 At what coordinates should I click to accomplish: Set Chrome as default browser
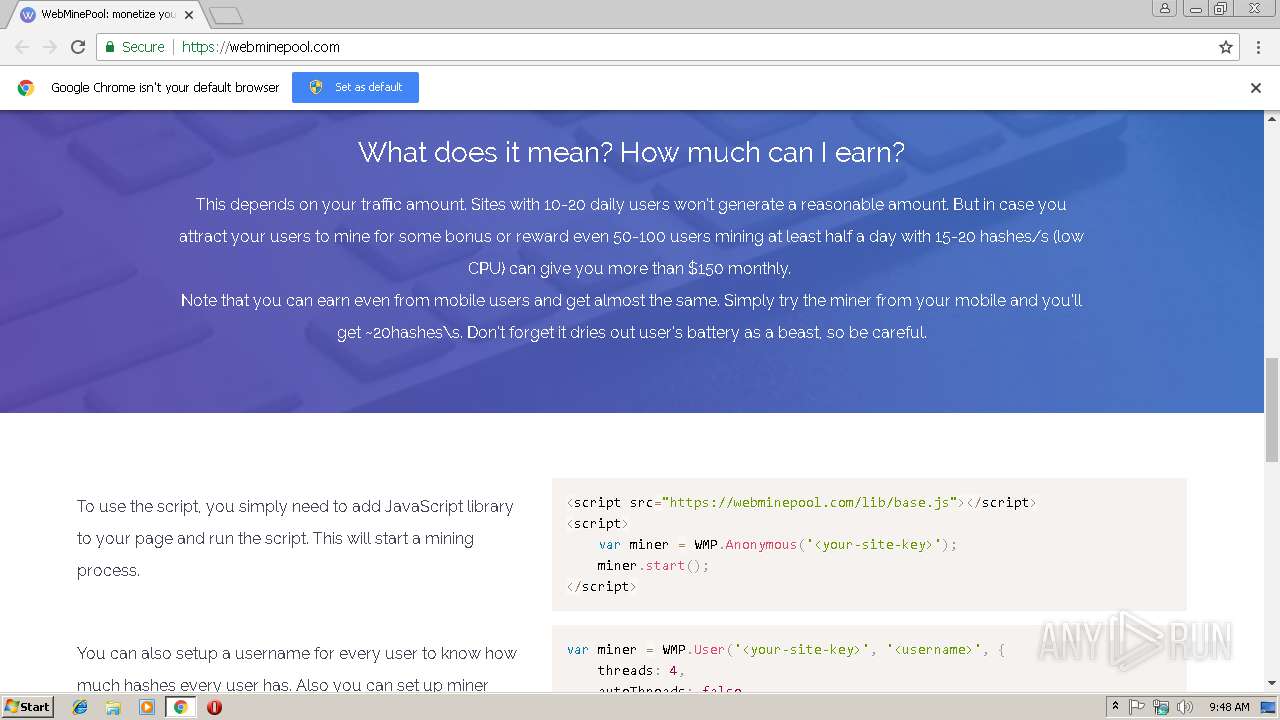point(355,87)
